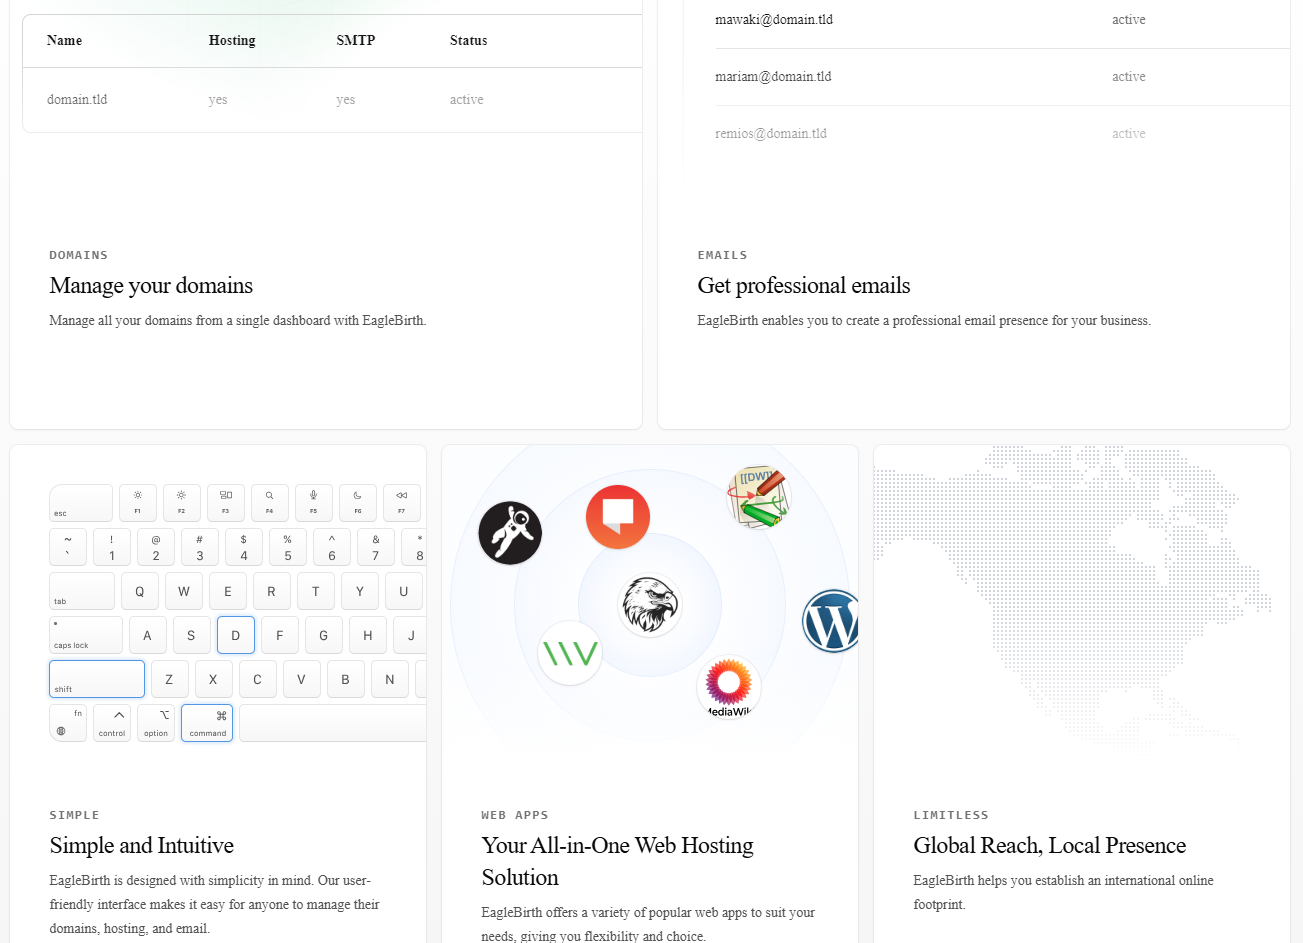The height and width of the screenshot is (943, 1303).
Task: Click the Q key
Action: click(x=140, y=591)
